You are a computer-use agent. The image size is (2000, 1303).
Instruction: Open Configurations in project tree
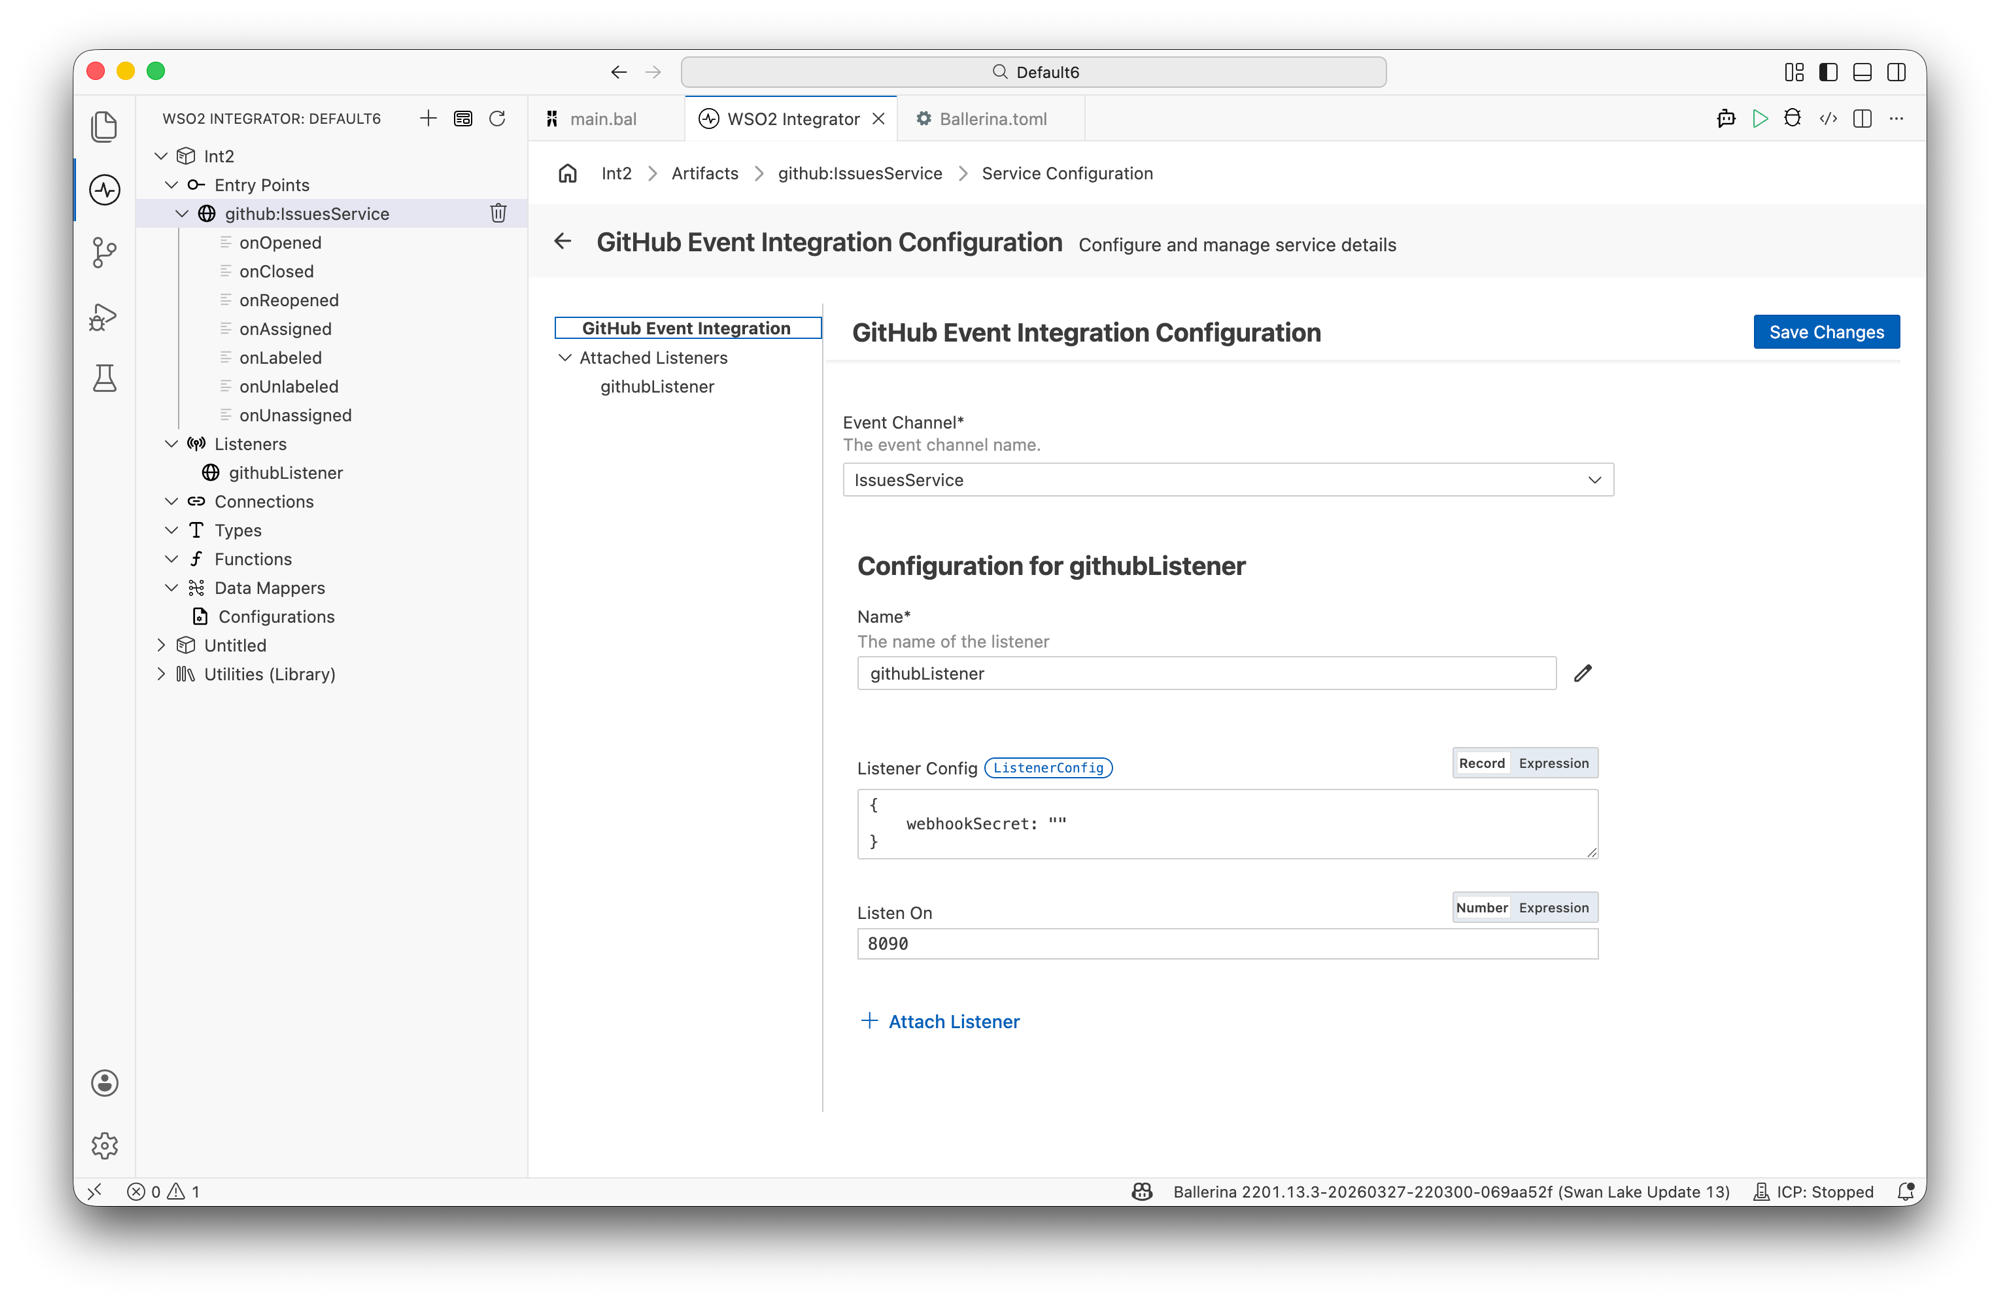[276, 617]
